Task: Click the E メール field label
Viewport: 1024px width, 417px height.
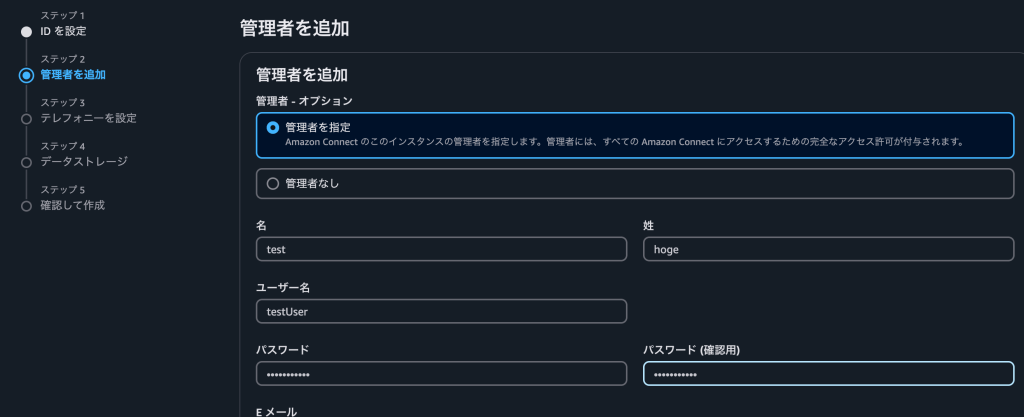Action: point(277,411)
